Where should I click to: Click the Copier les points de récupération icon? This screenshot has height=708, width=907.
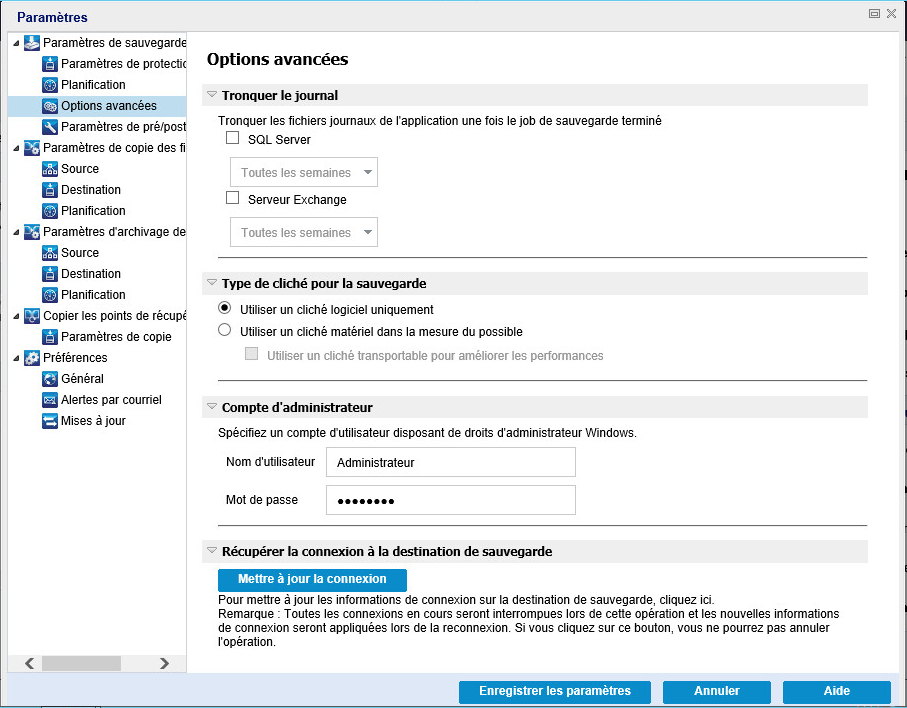(32, 316)
